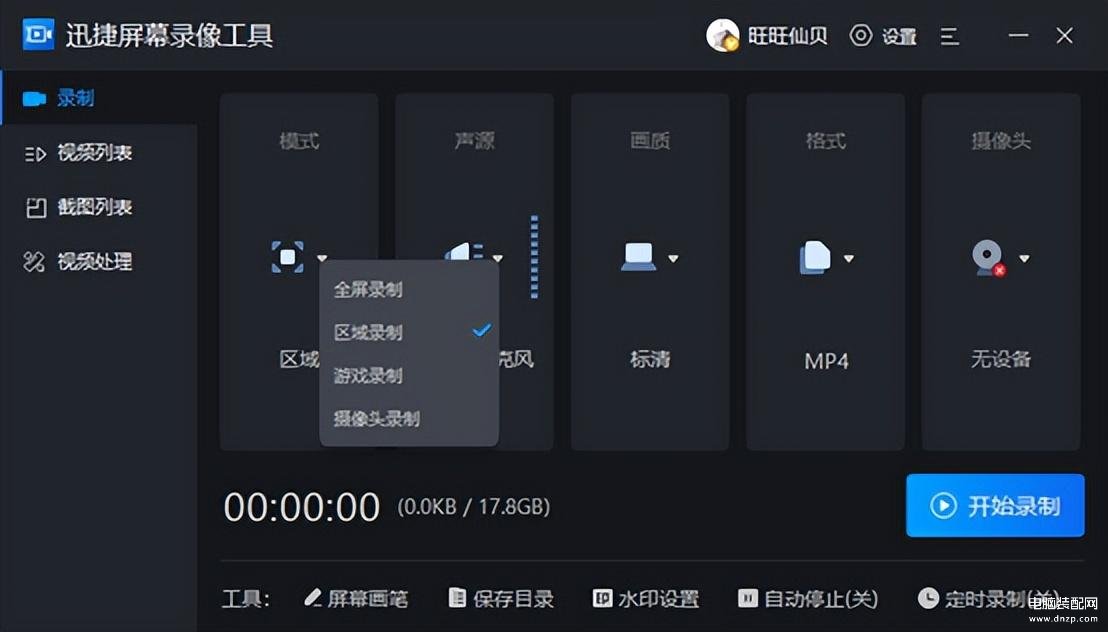Viewport: 1108px width, 632px height.
Task: Open the 保存目录 folder option
Action: (502, 599)
